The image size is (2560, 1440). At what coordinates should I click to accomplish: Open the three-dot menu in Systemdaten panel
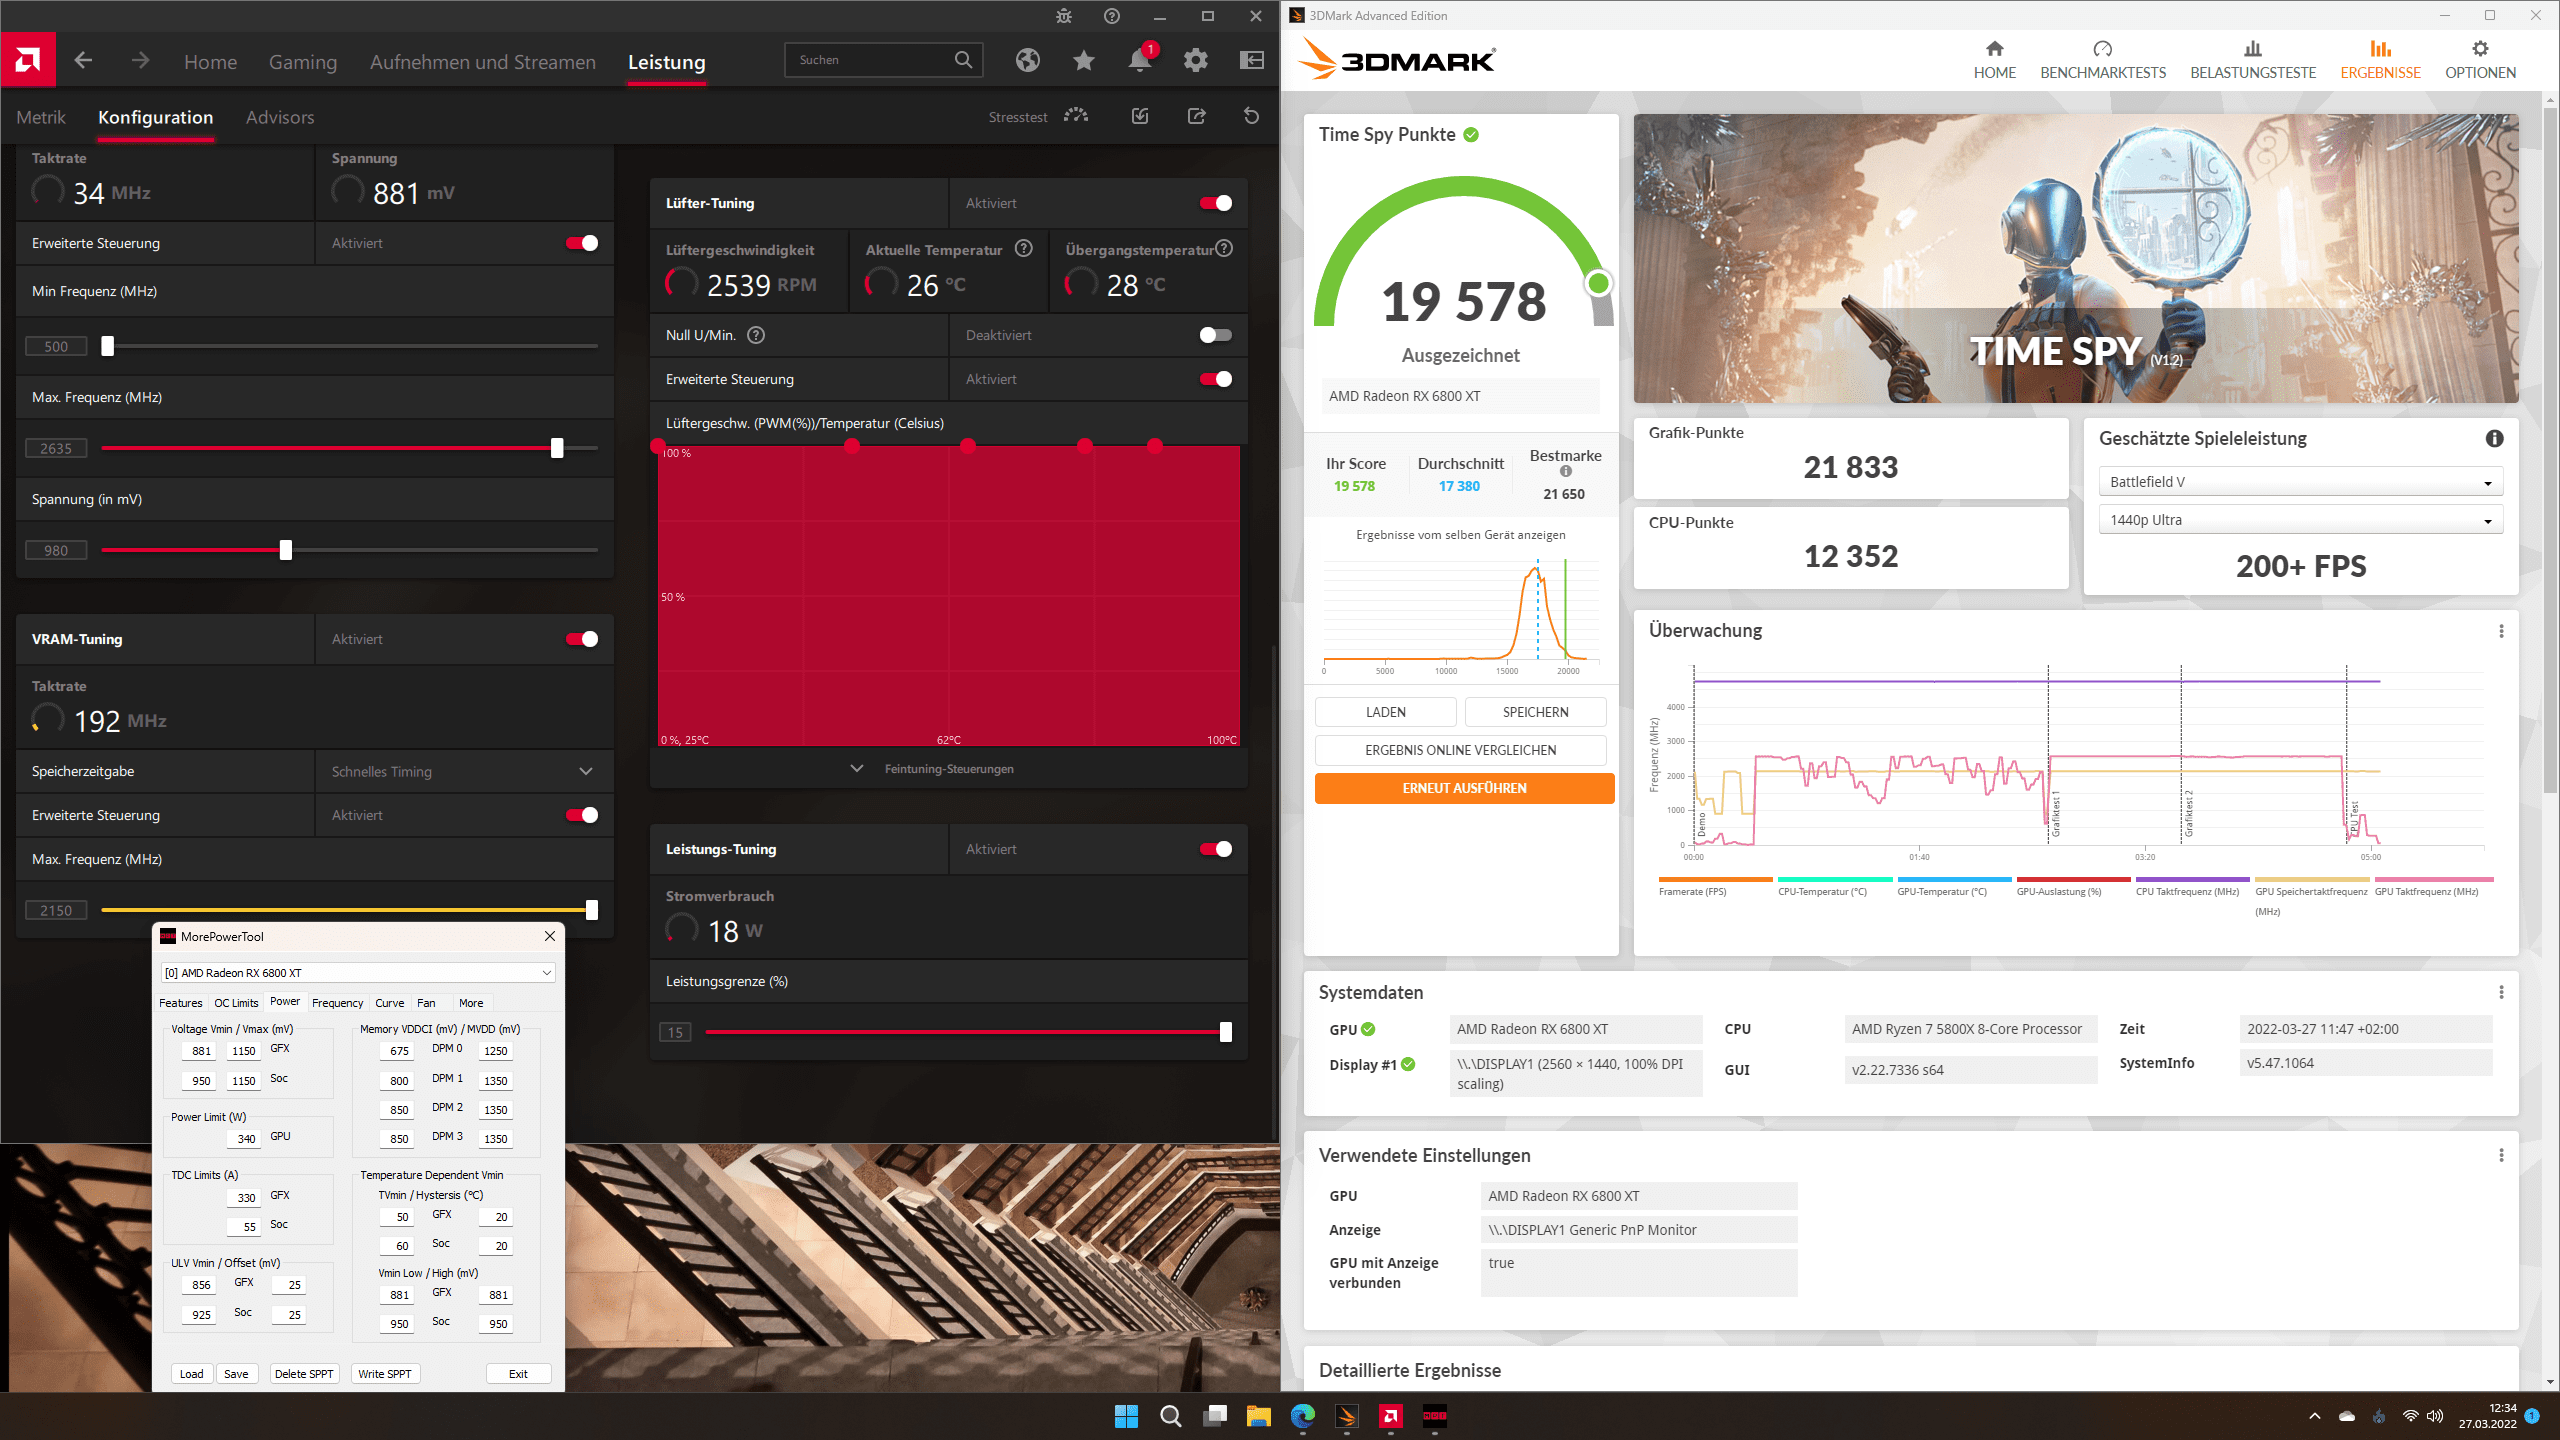click(2501, 992)
